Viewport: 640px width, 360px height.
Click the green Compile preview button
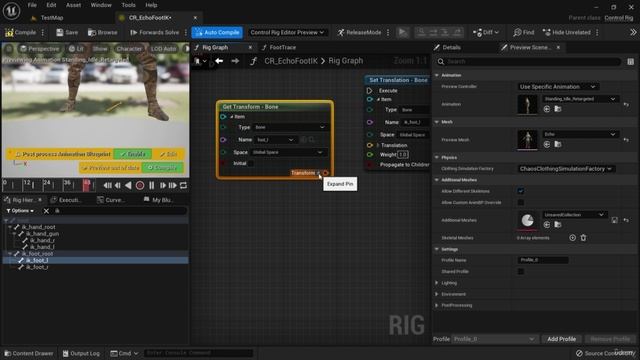(162, 168)
